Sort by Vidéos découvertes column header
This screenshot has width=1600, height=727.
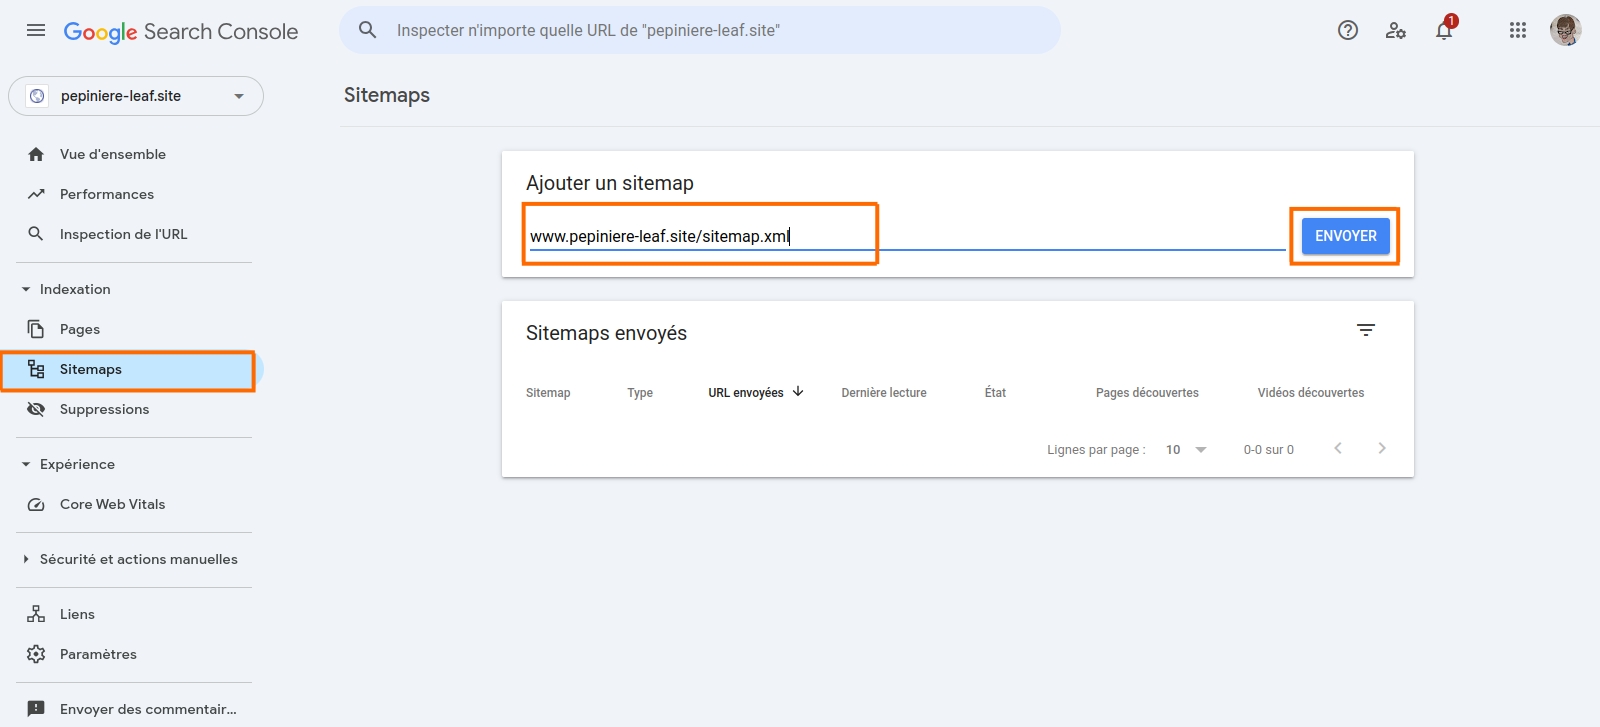[1311, 393]
